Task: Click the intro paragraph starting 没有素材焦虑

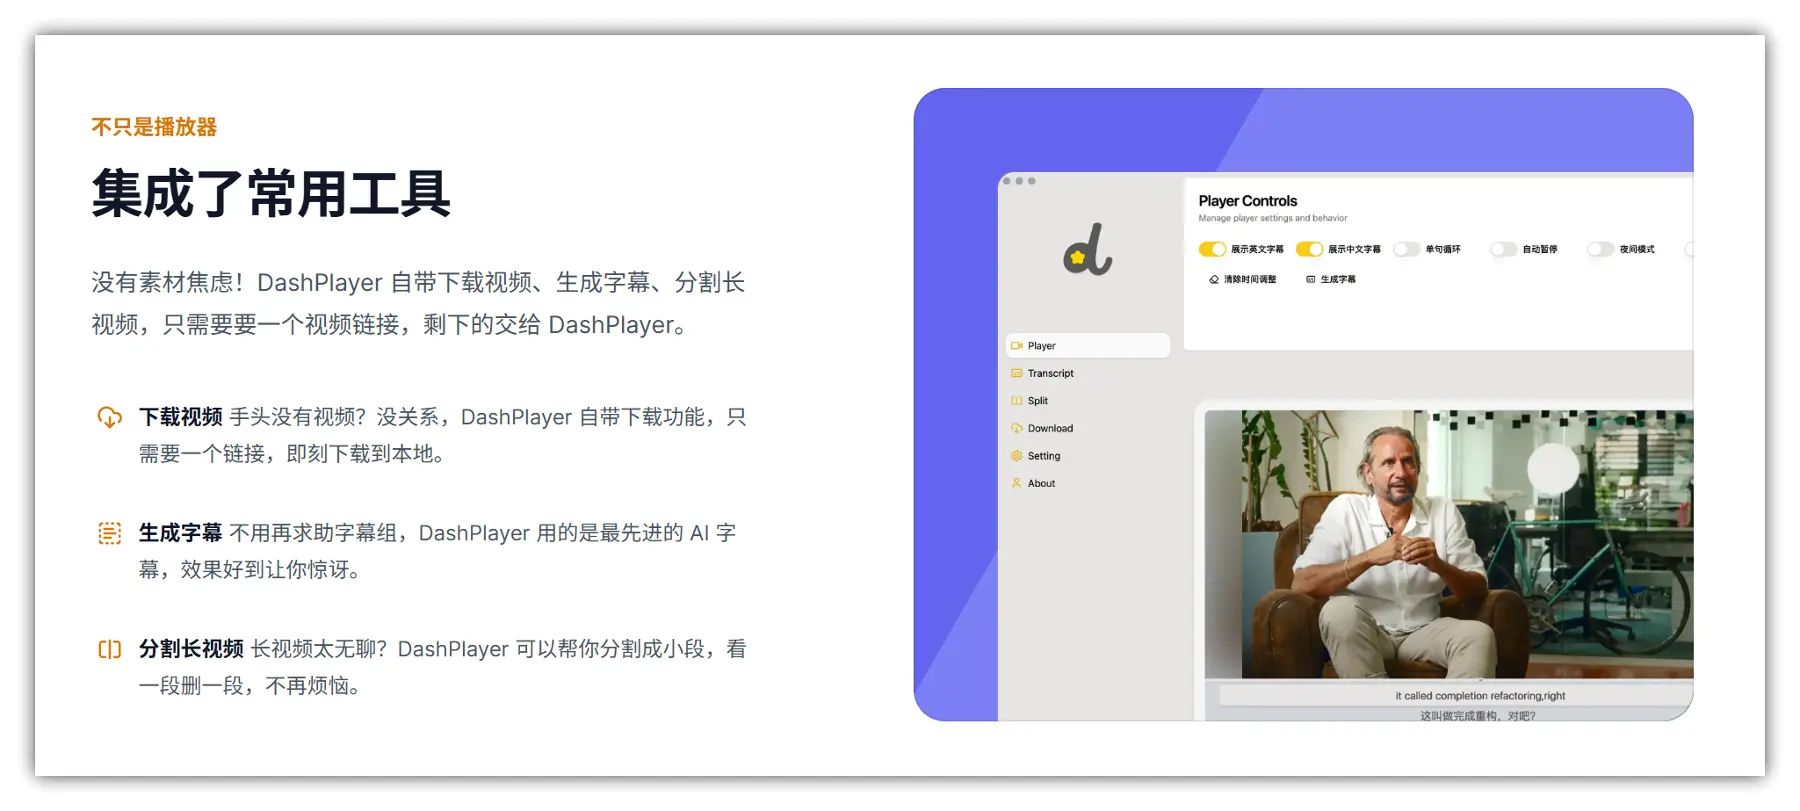Action: click(418, 304)
